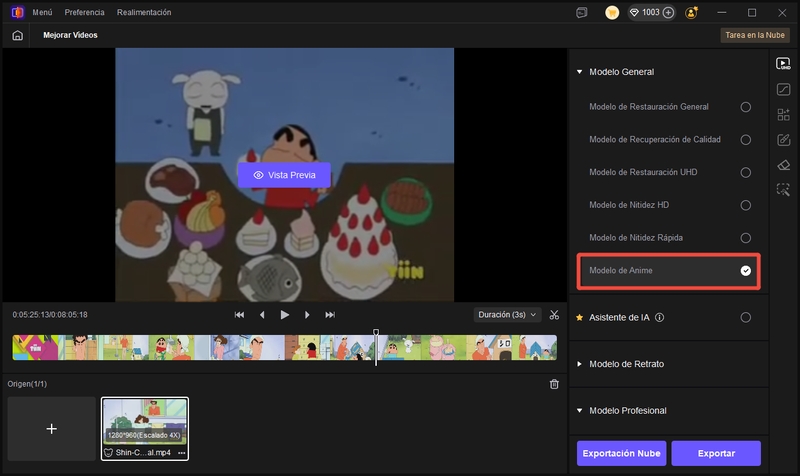Add a new source video with the plus tile
800x476 pixels.
pos(52,429)
